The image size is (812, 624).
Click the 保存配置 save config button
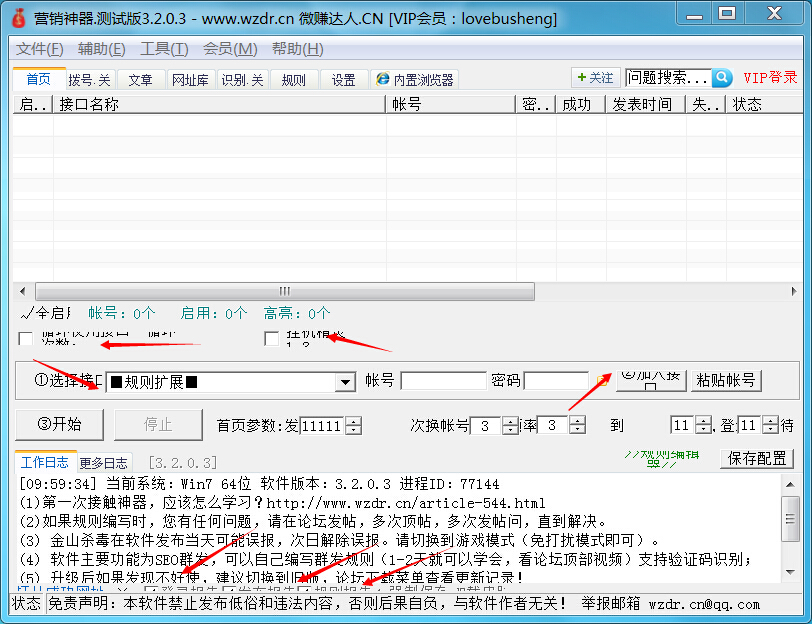point(756,459)
